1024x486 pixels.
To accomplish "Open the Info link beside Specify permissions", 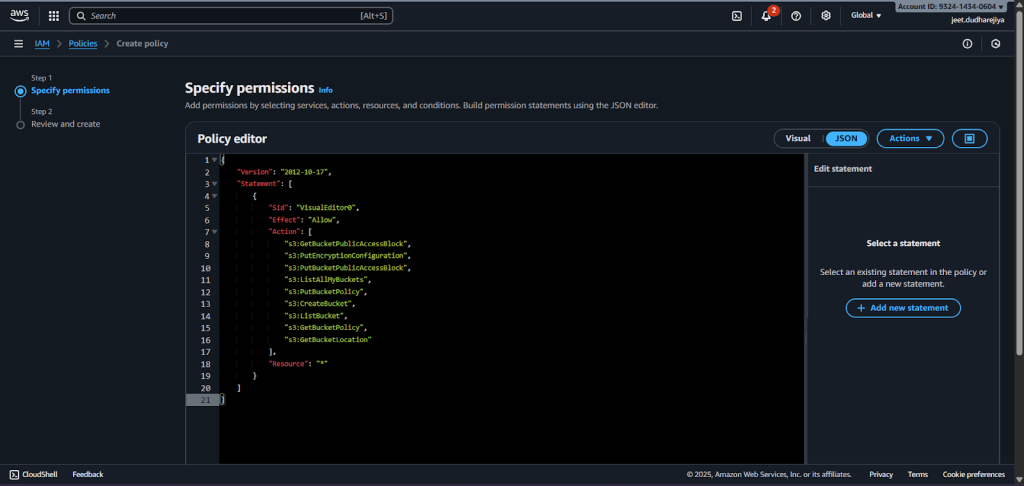I will coord(325,90).
